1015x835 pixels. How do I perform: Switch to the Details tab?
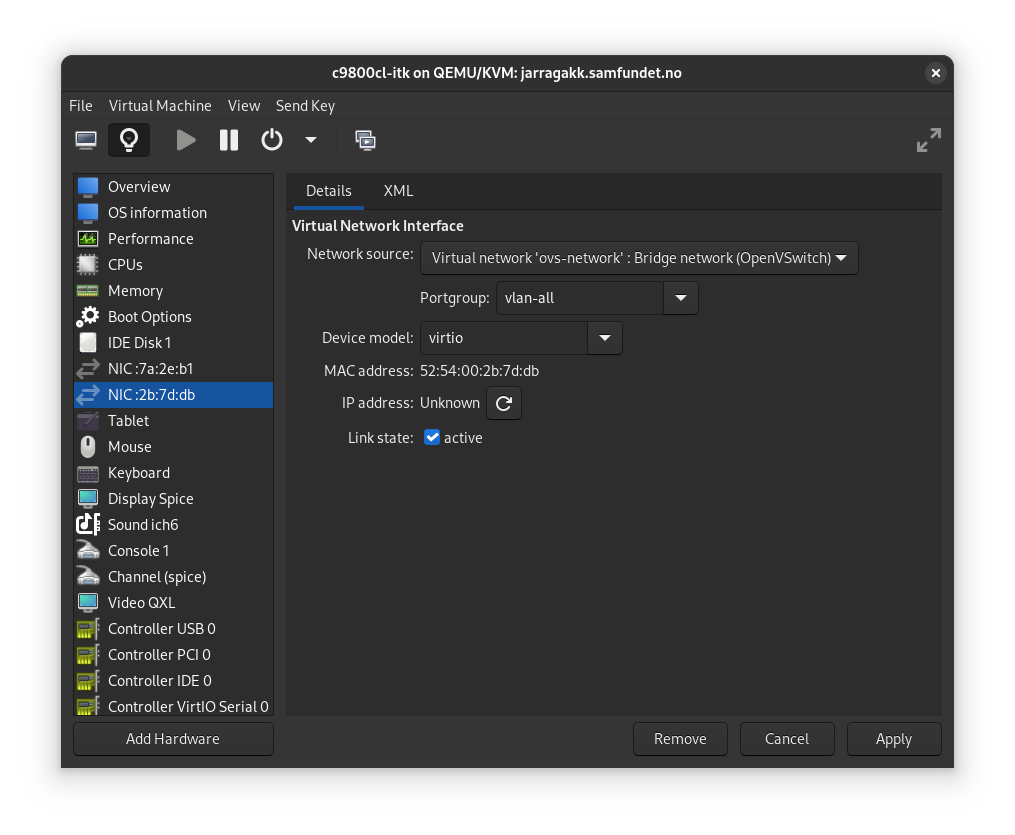click(329, 191)
